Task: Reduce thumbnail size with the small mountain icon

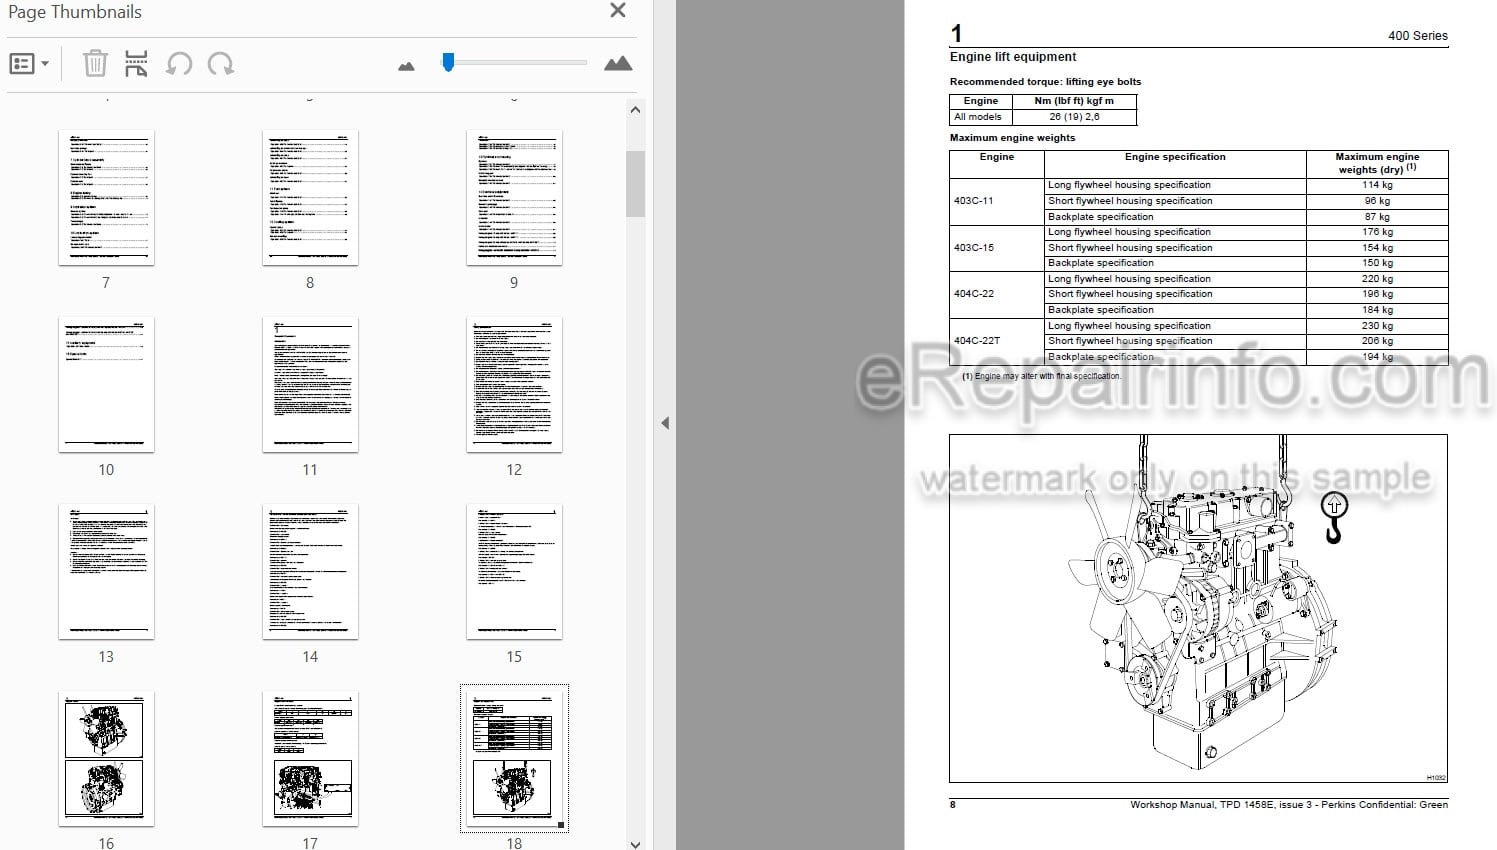Action: [x=406, y=66]
